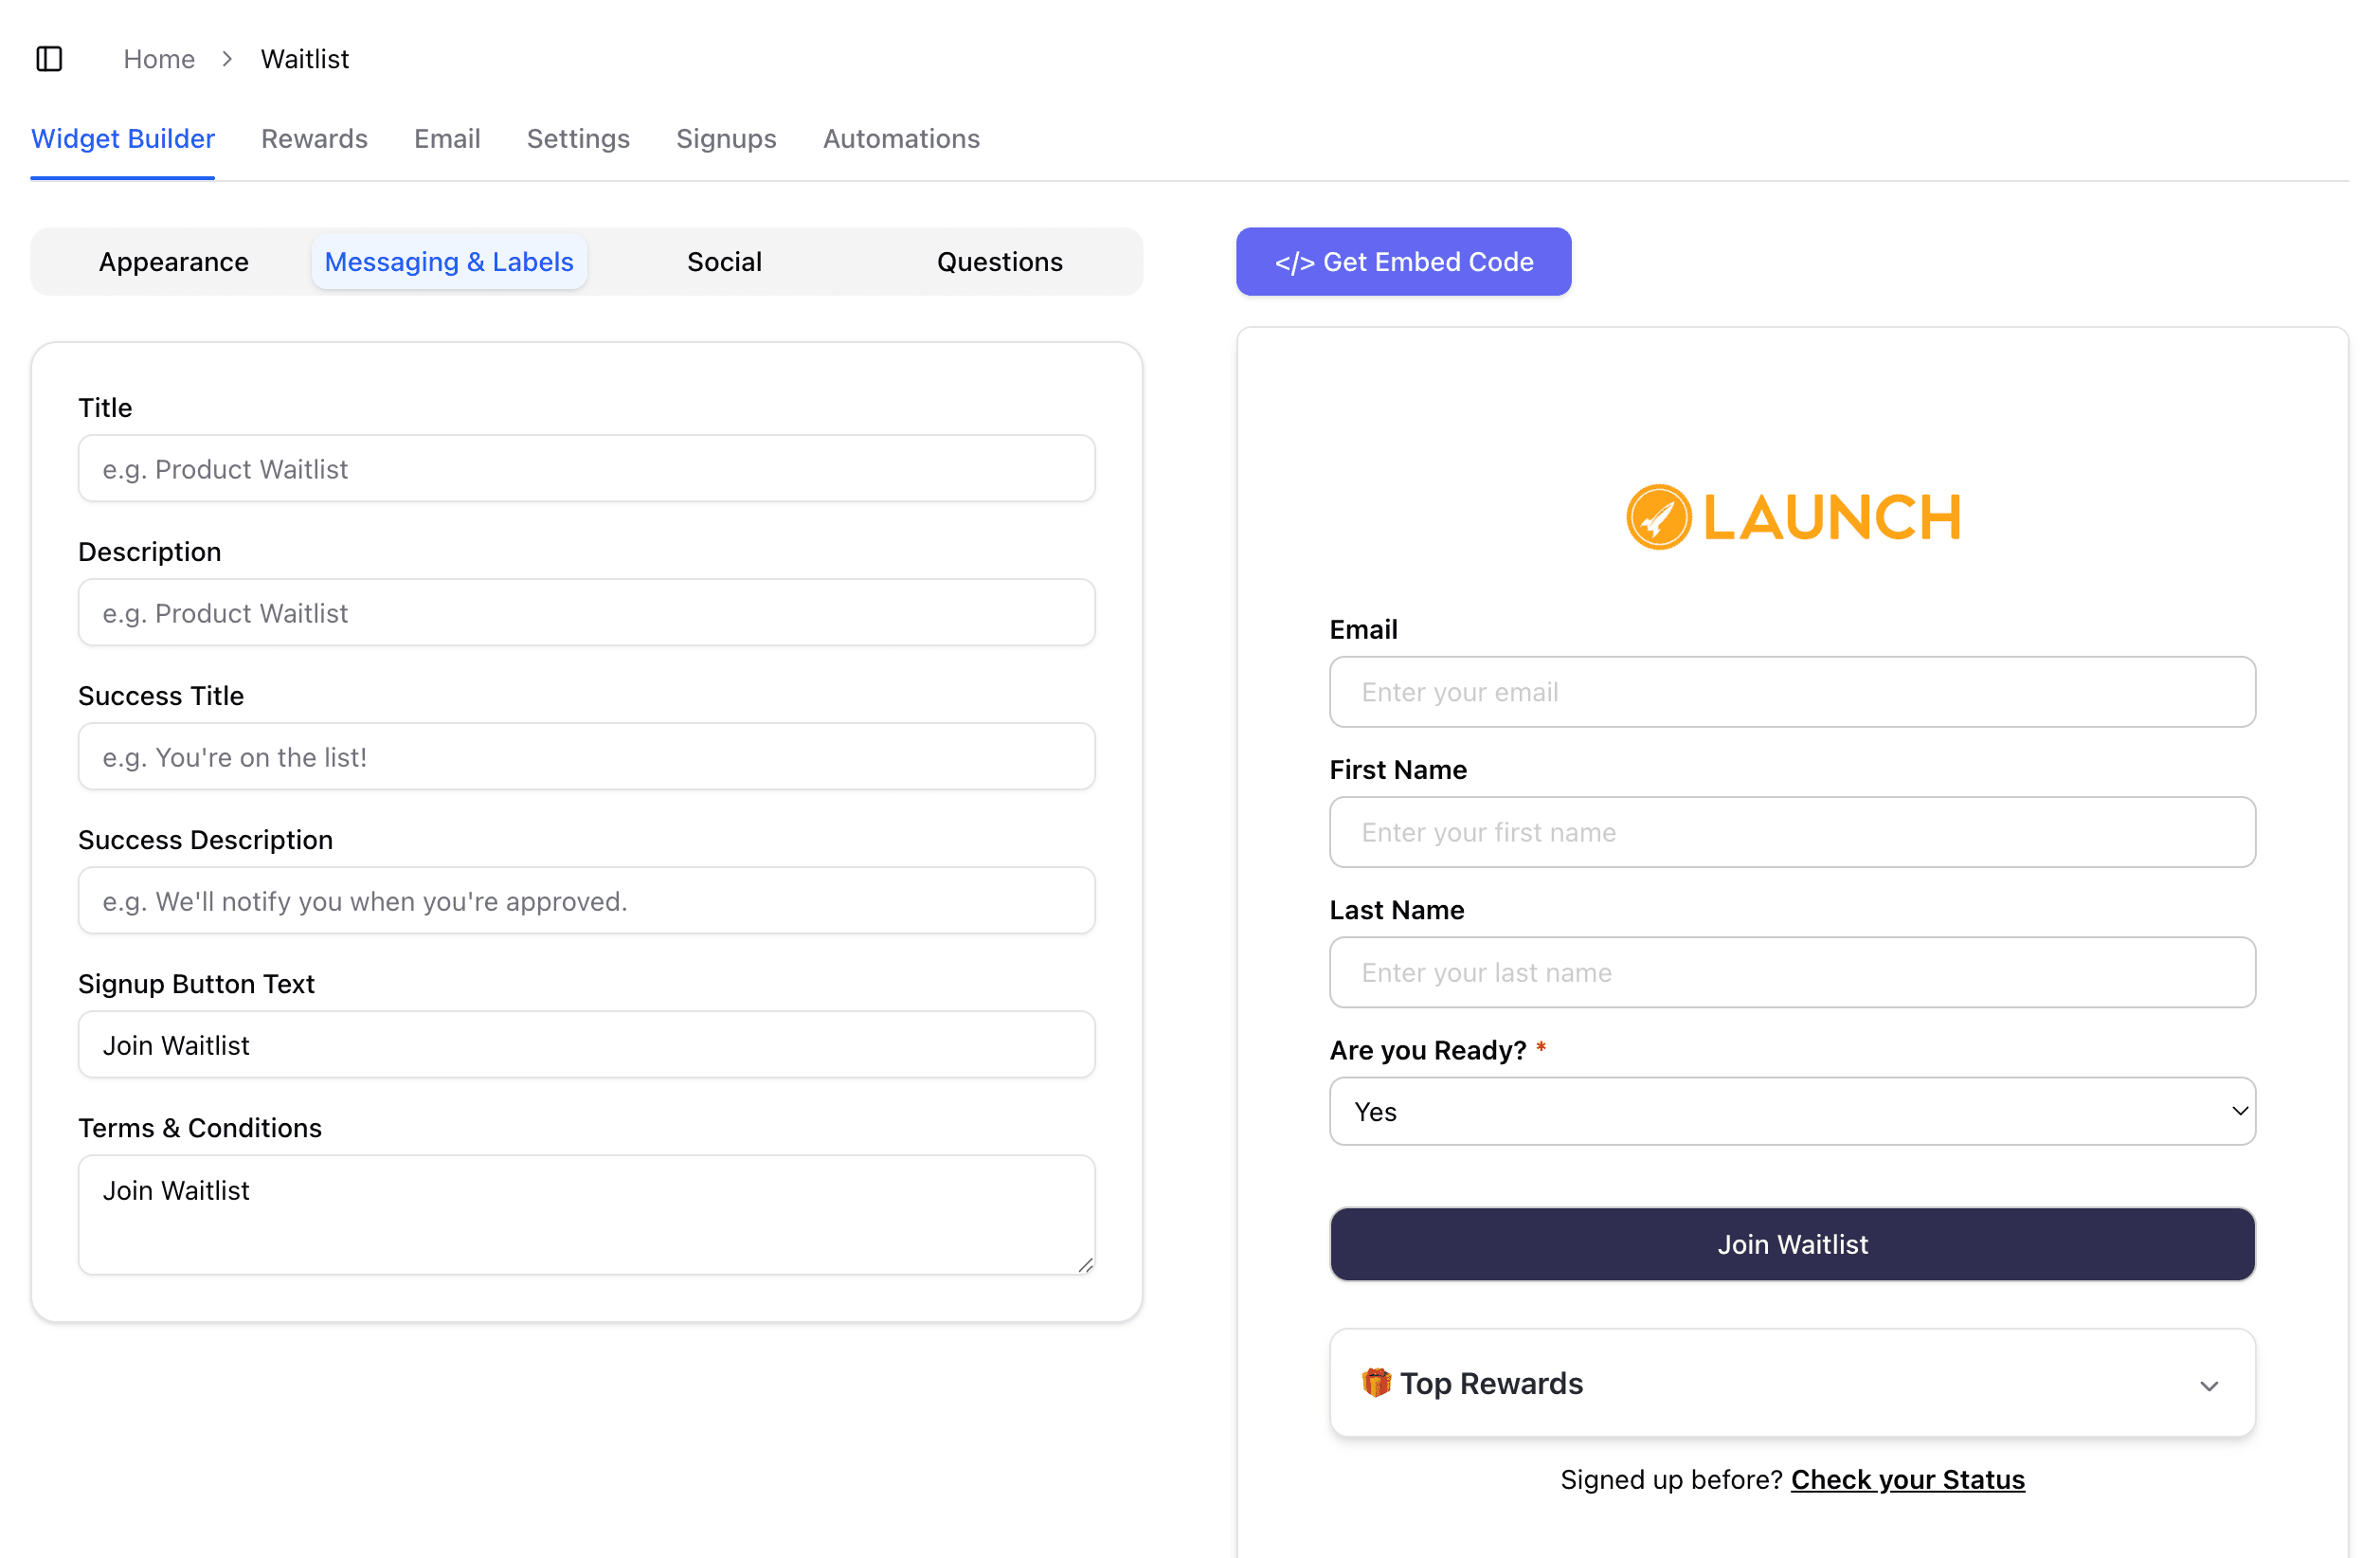Open the Automations tab
This screenshot has height=1558, width=2380.
[900, 138]
